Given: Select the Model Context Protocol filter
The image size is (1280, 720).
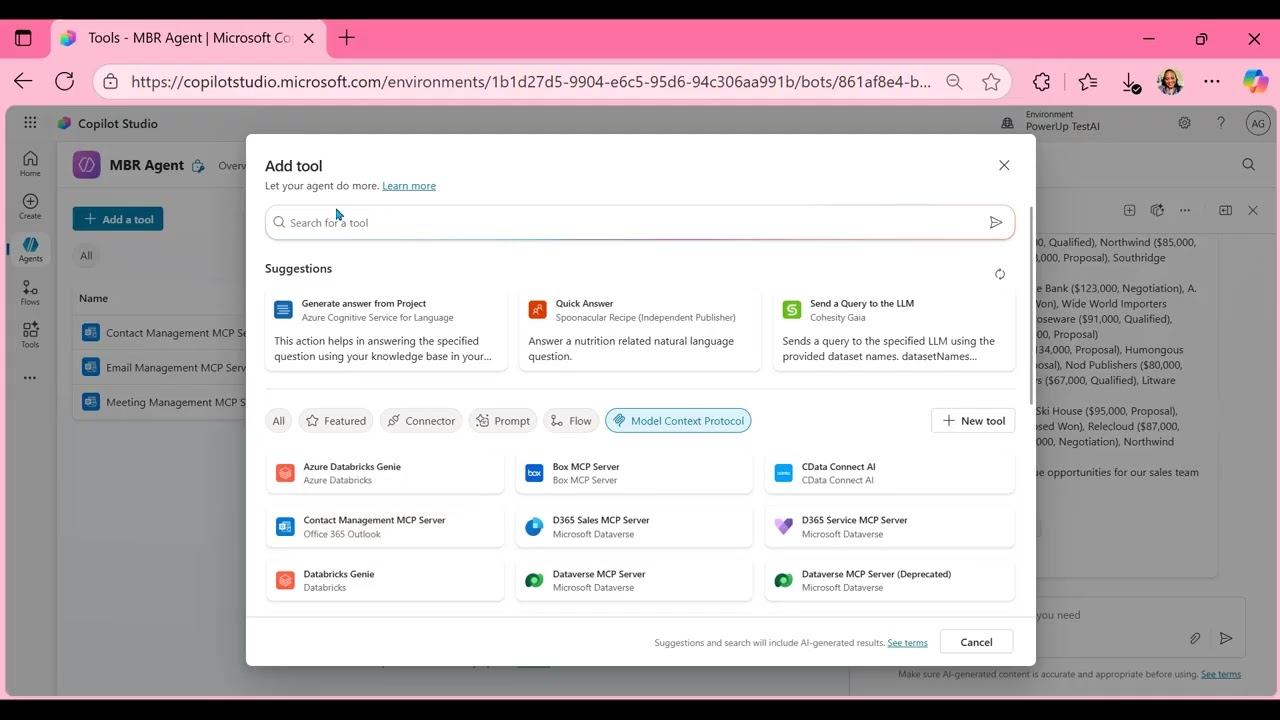Looking at the screenshot, I should pyautogui.click(x=678, y=421).
